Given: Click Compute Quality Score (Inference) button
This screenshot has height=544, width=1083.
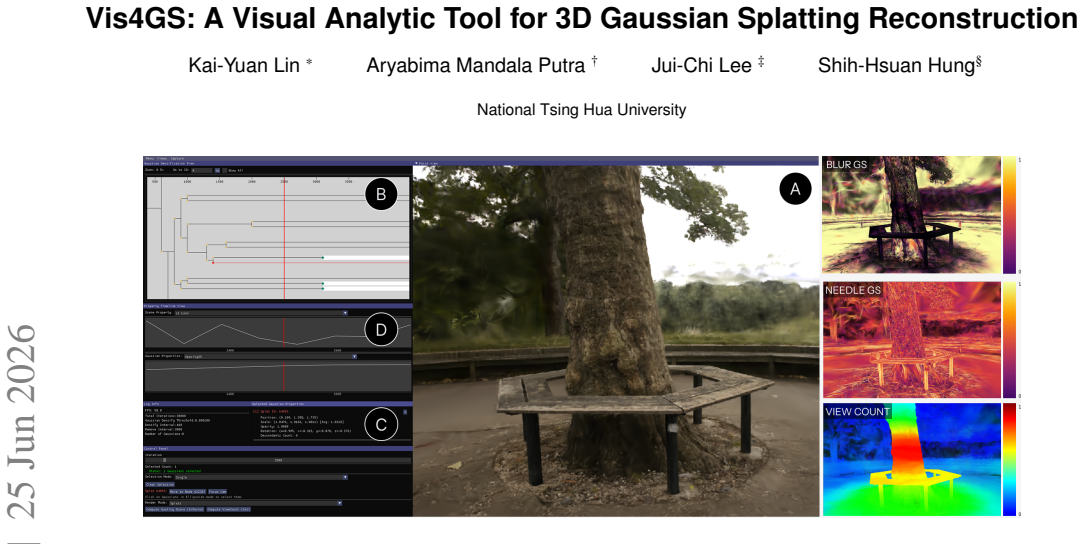Looking at the screenshot, I should click(x=174, y=509).
